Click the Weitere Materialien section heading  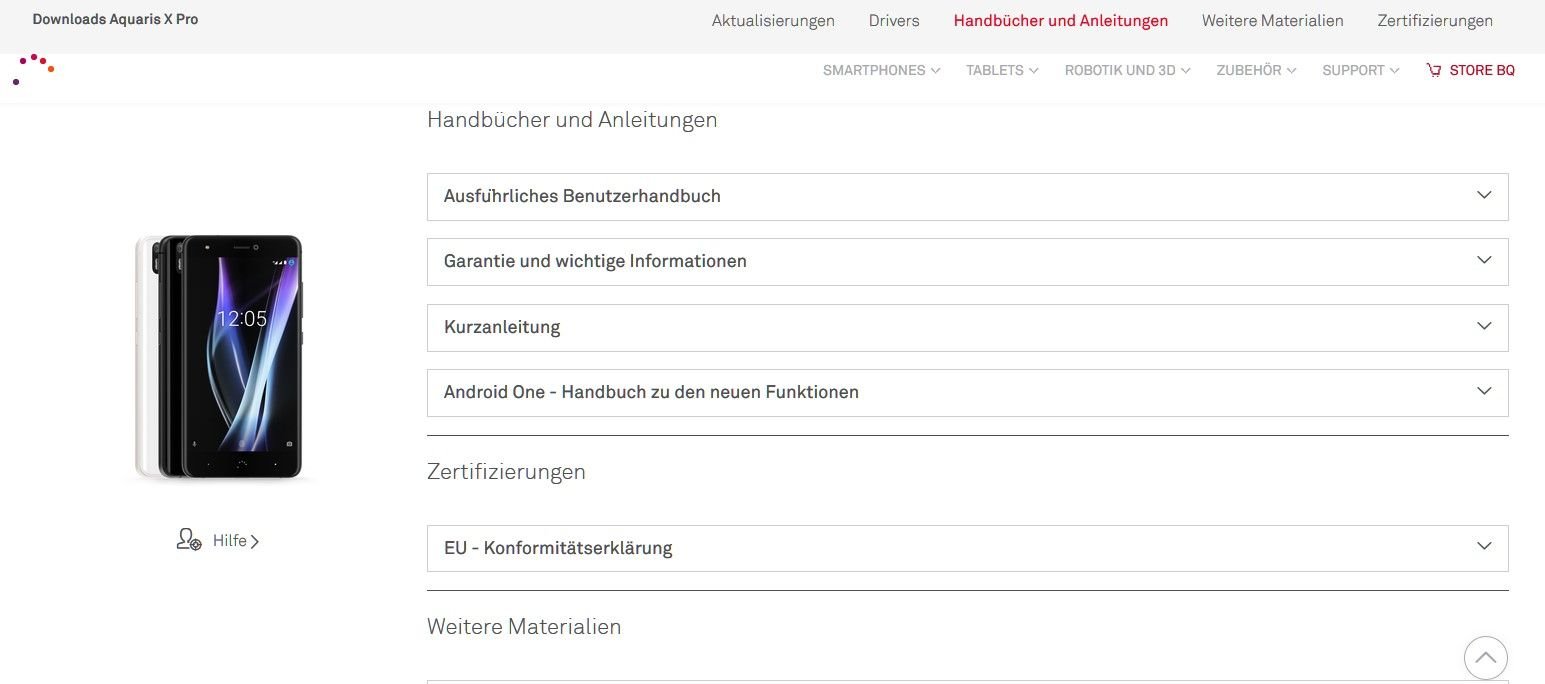(524, 627)
